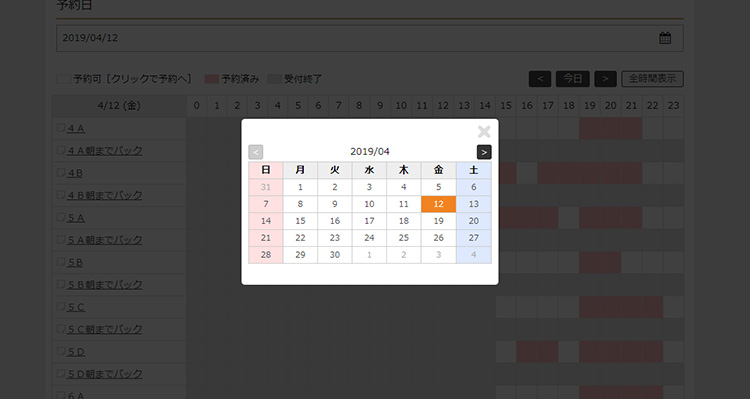
Task: Click 全時間表示 button
Action: coord(652,79)
